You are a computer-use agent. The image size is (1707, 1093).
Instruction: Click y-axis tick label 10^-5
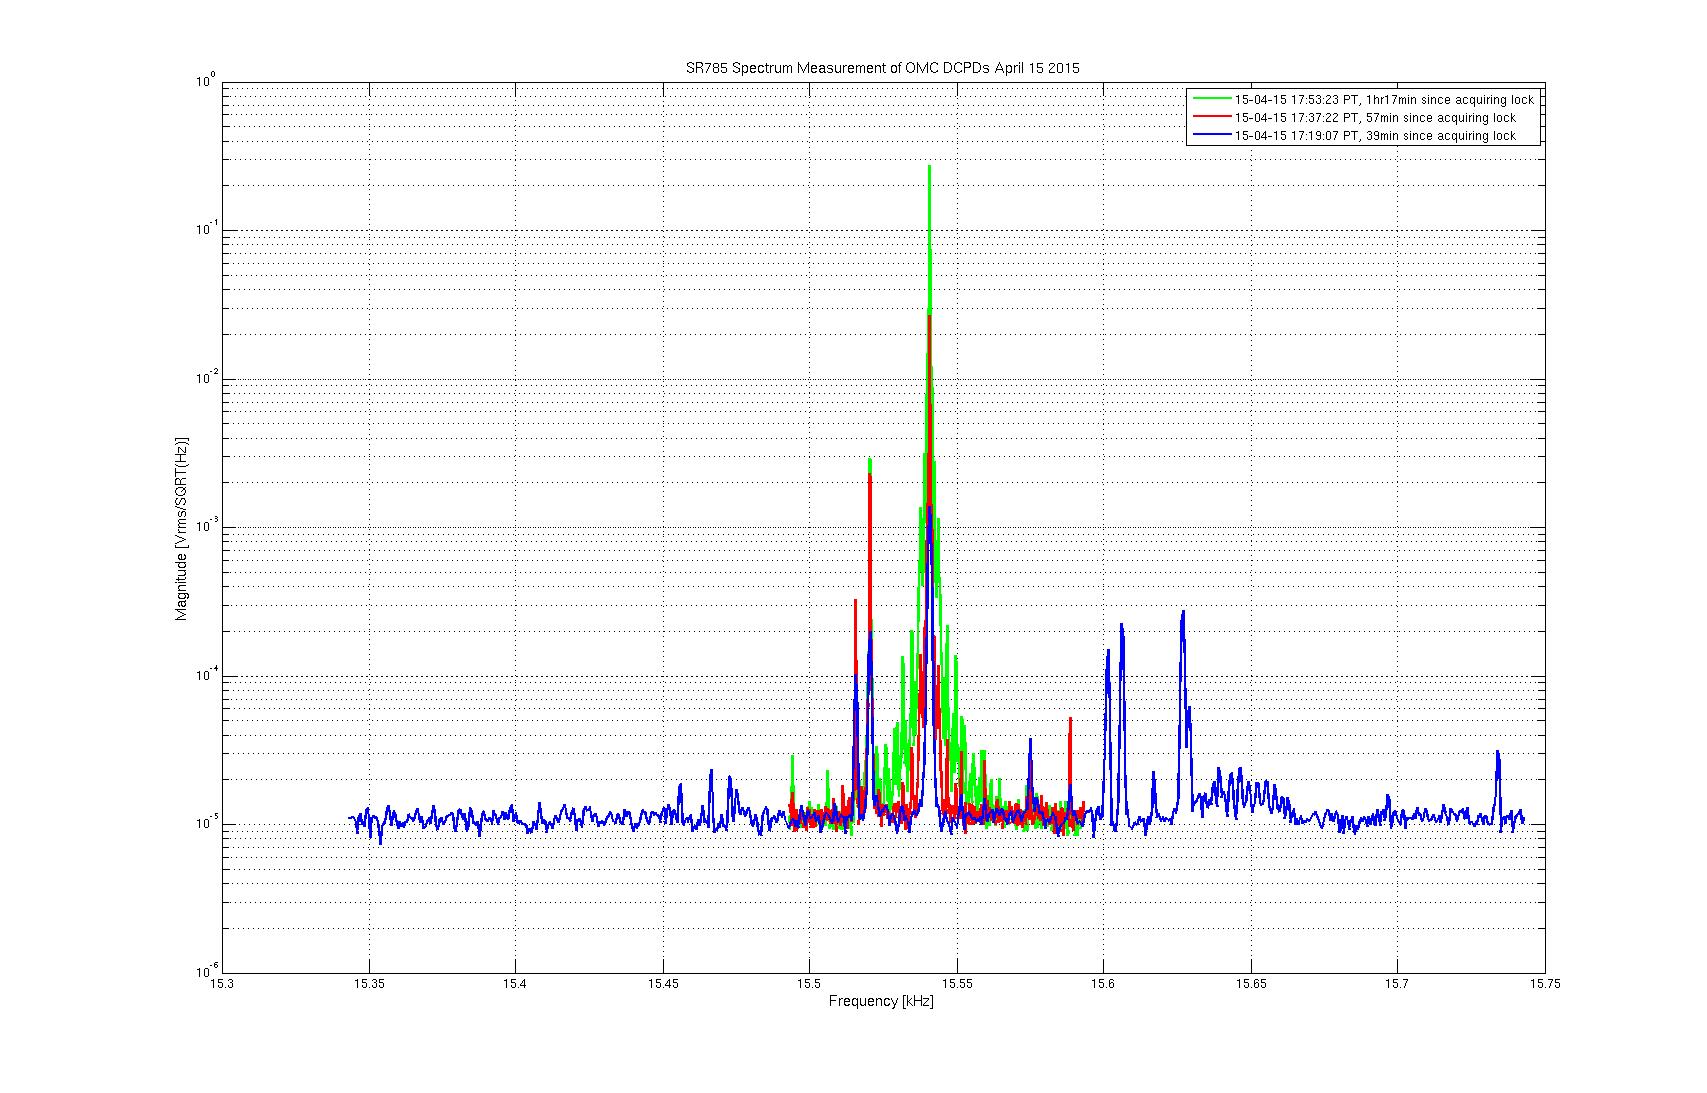coord(205,823)
